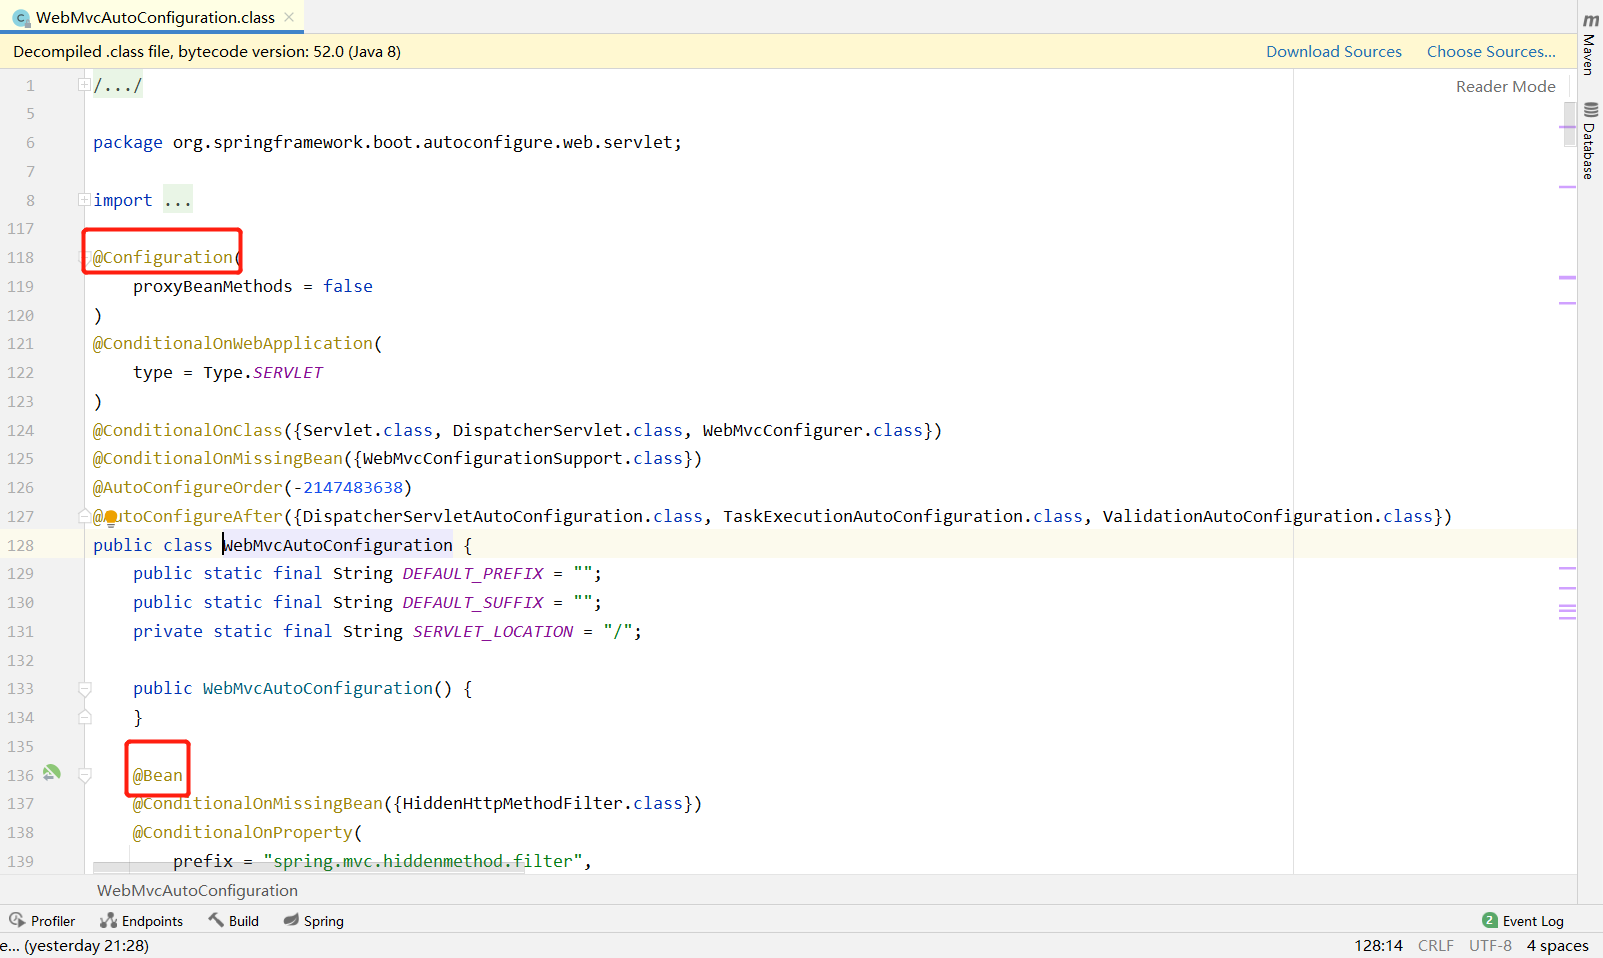Change CRLF line separator setting

point(1435,946)
